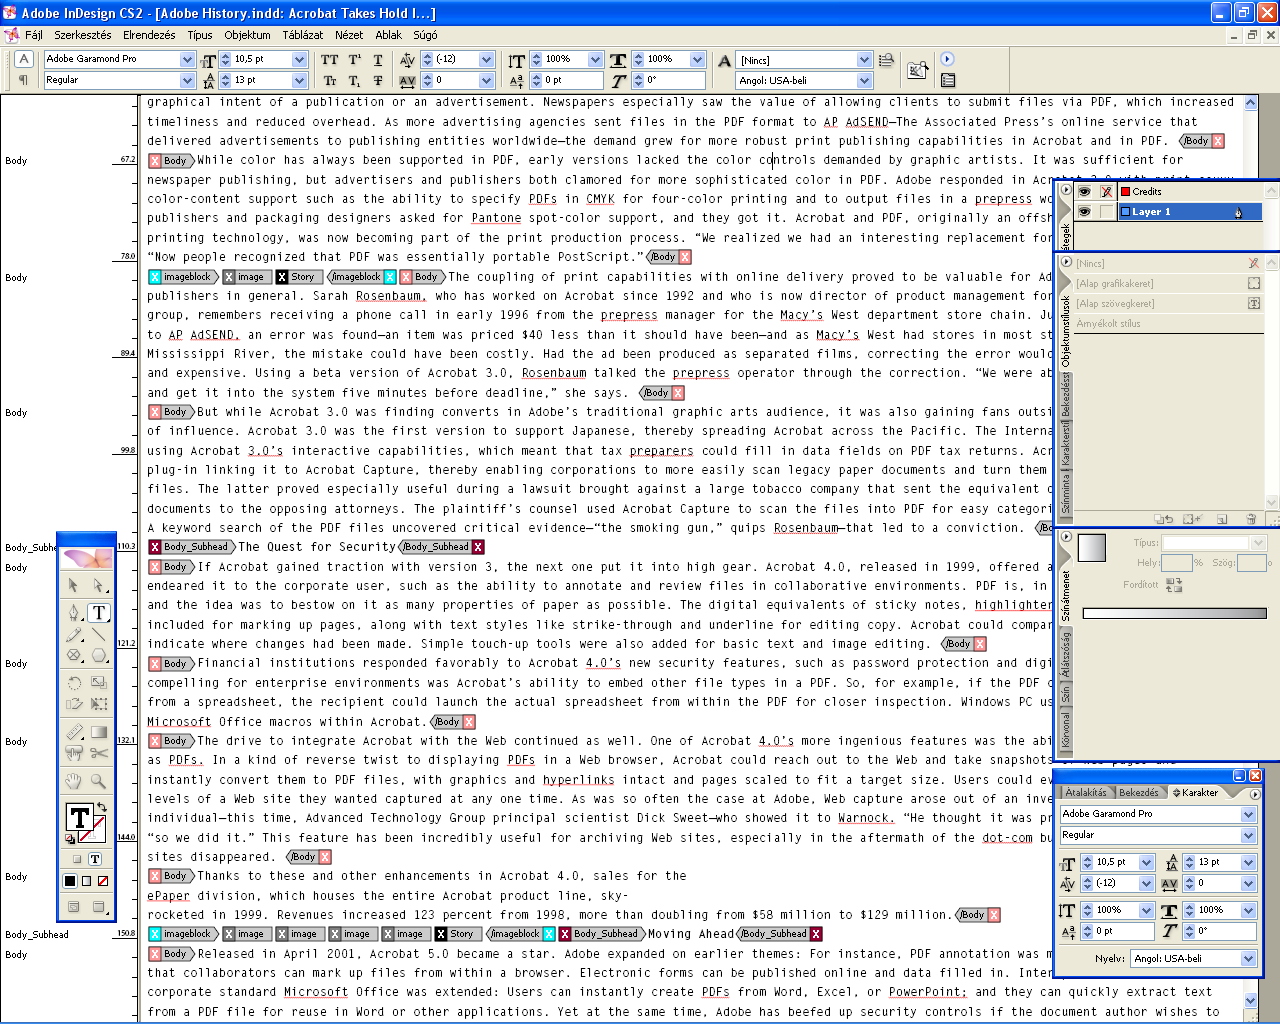Select the Polygon tool in toolbox
1280x1024 pixels.
98,656
